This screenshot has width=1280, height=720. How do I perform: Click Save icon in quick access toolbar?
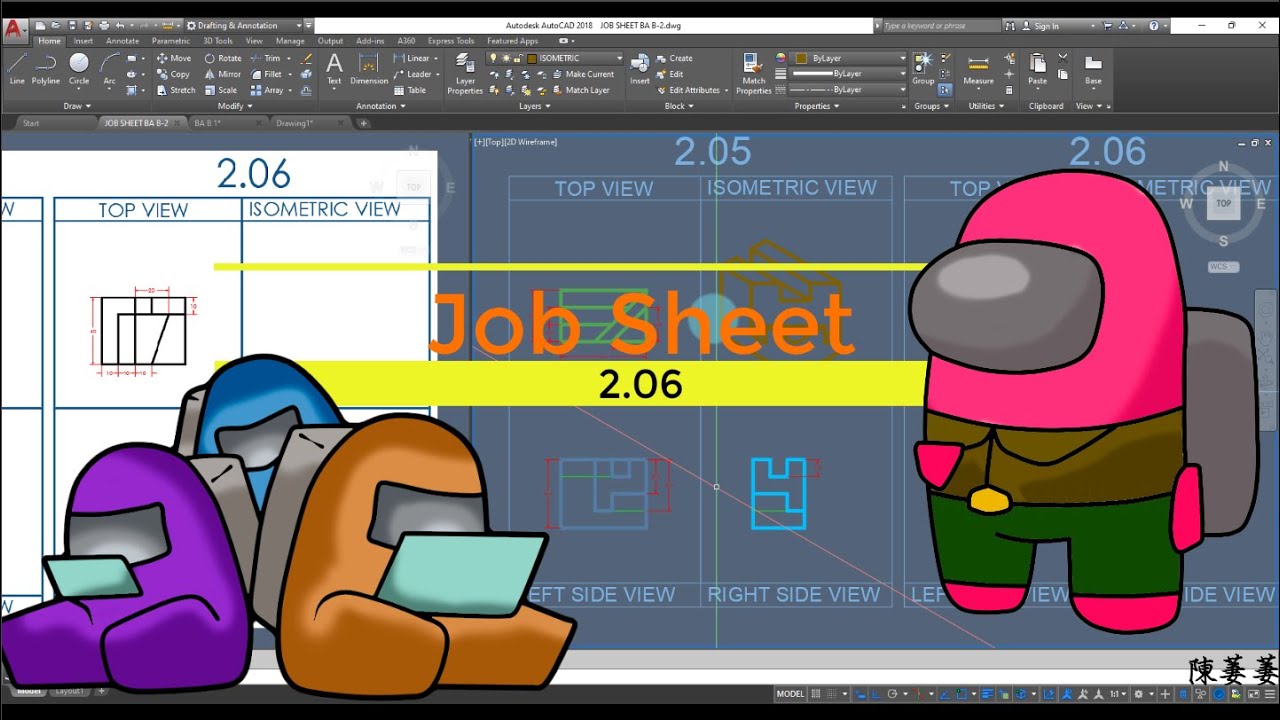[x=72, y=25]
